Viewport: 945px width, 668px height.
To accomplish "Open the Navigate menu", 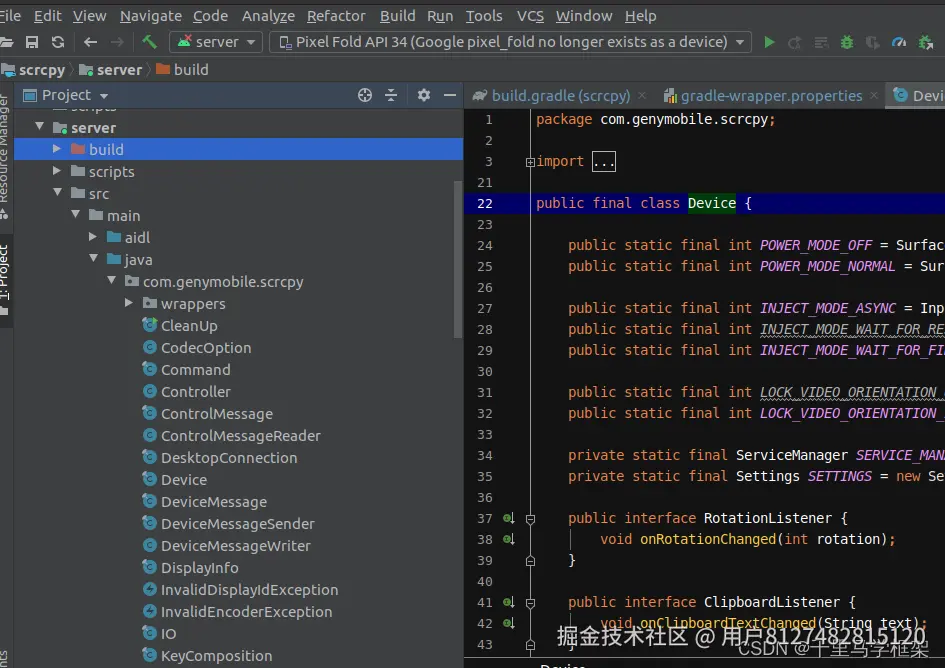I will (151, 16).
